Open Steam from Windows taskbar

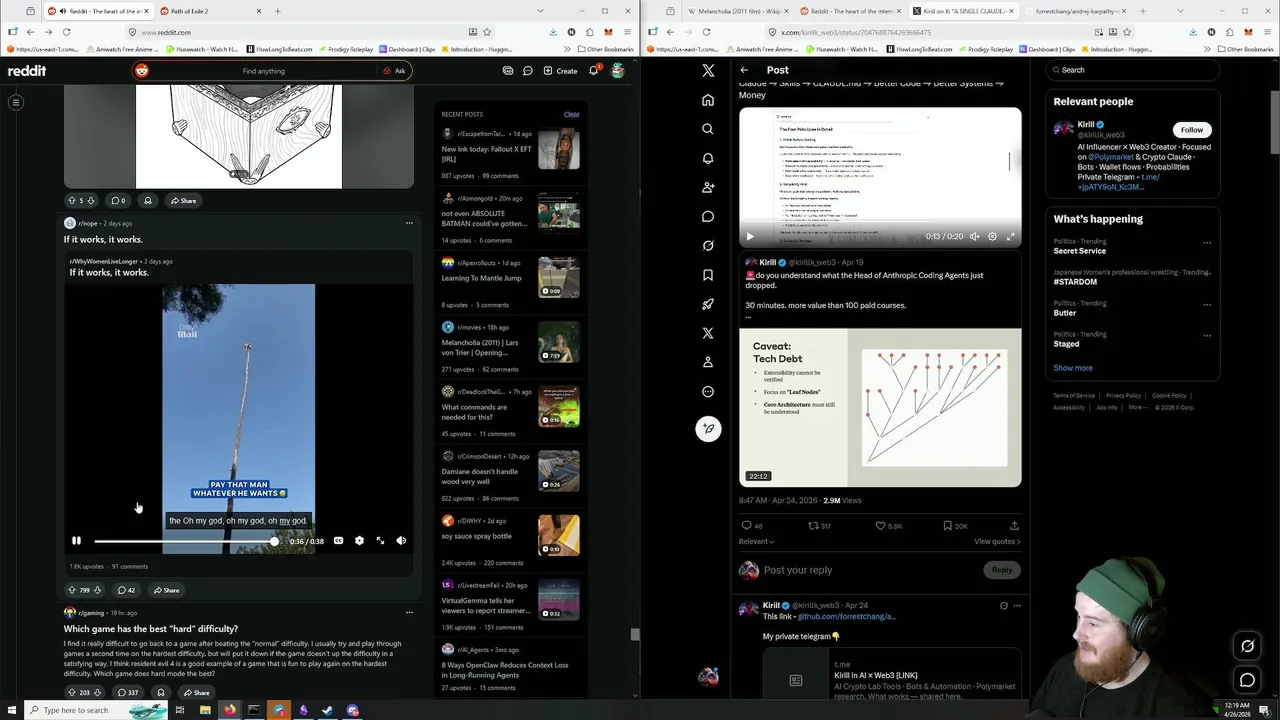327,710
